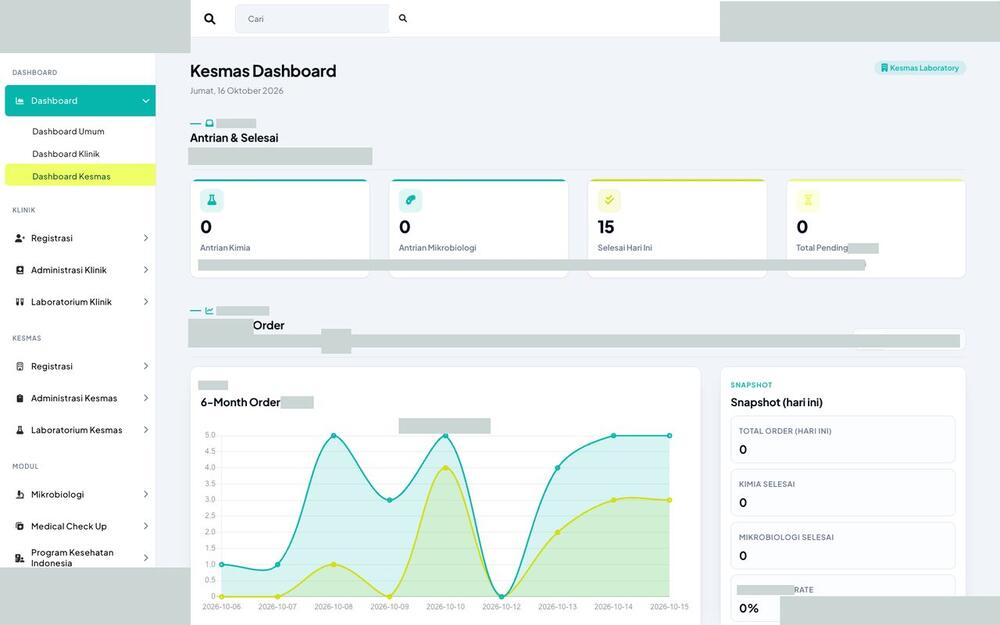
Task: Click the Mikrobiologi microscope icon
Action: click(x=20, y=494)
